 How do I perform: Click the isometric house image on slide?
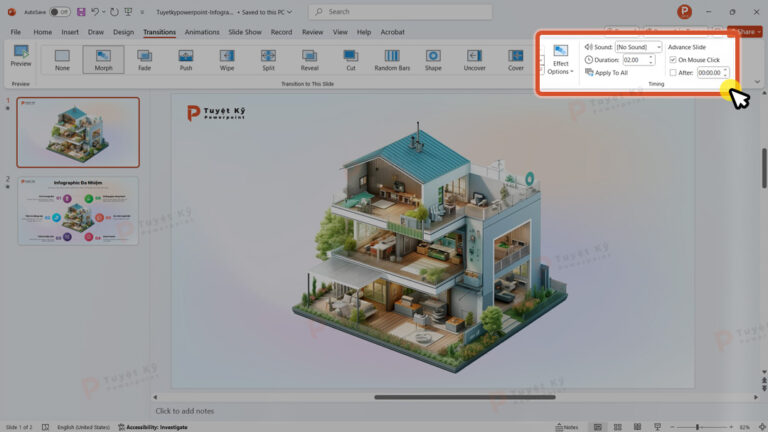click(430, 247)
